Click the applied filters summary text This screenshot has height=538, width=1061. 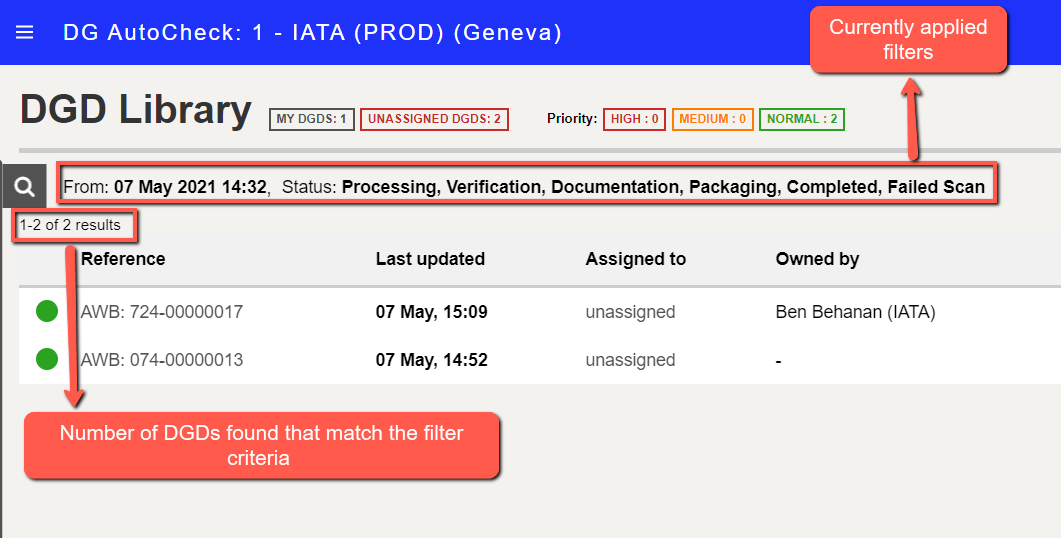point(524,187)
